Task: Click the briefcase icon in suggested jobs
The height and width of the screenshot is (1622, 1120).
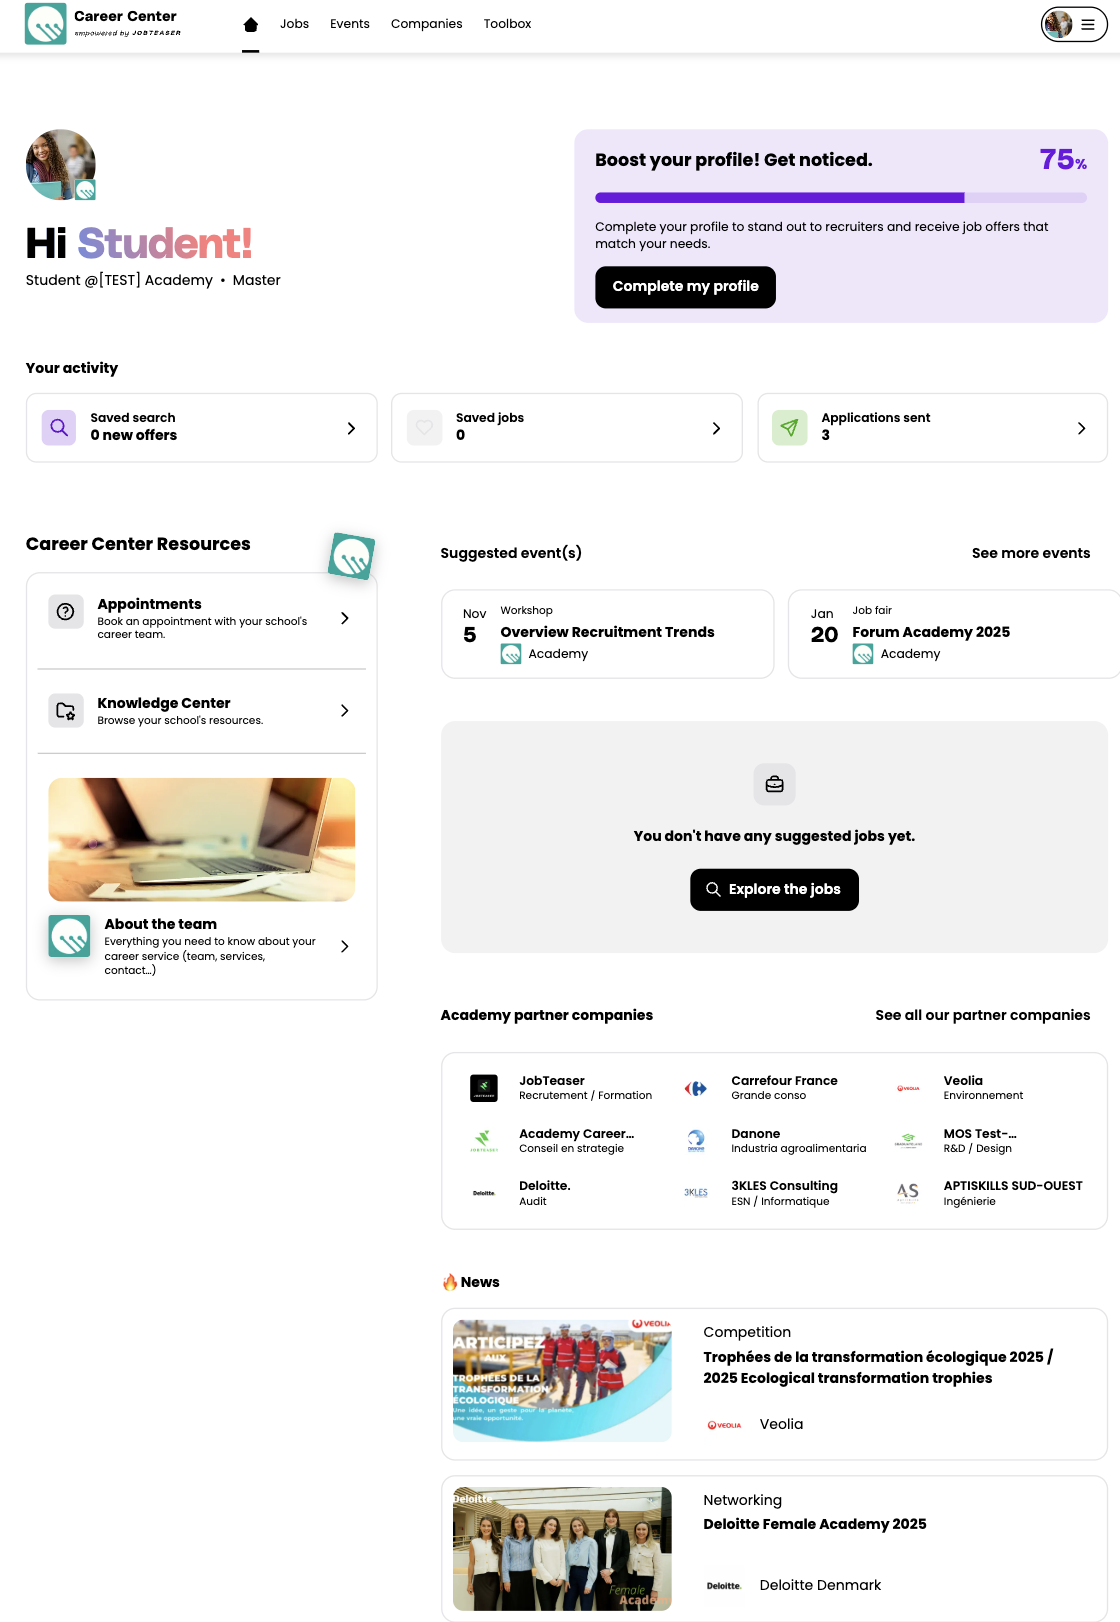Action: click(x=775, y=785)
